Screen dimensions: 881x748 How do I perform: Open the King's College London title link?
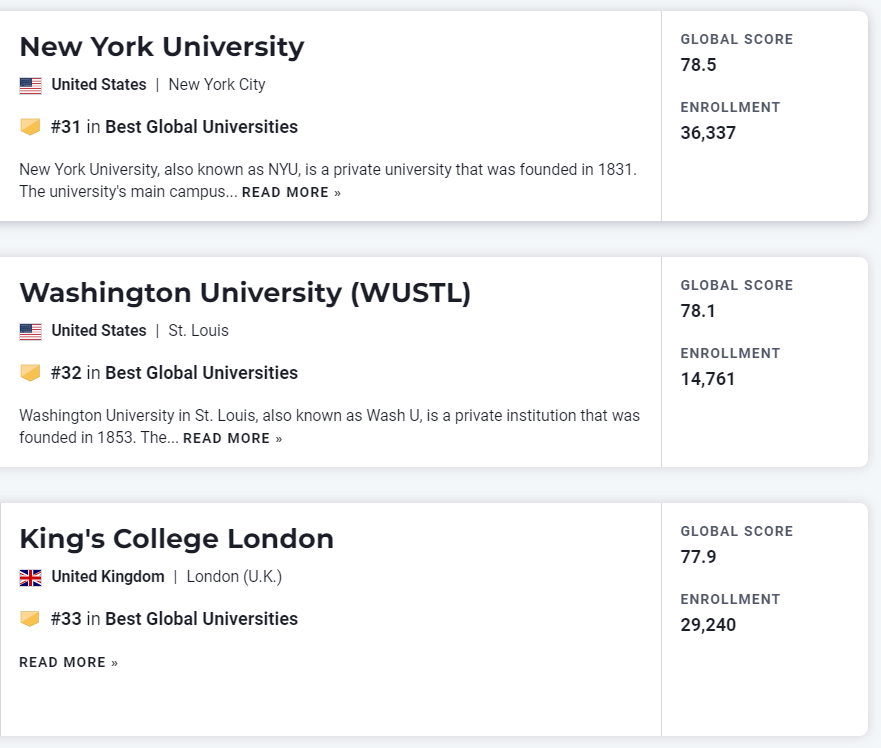176,539
